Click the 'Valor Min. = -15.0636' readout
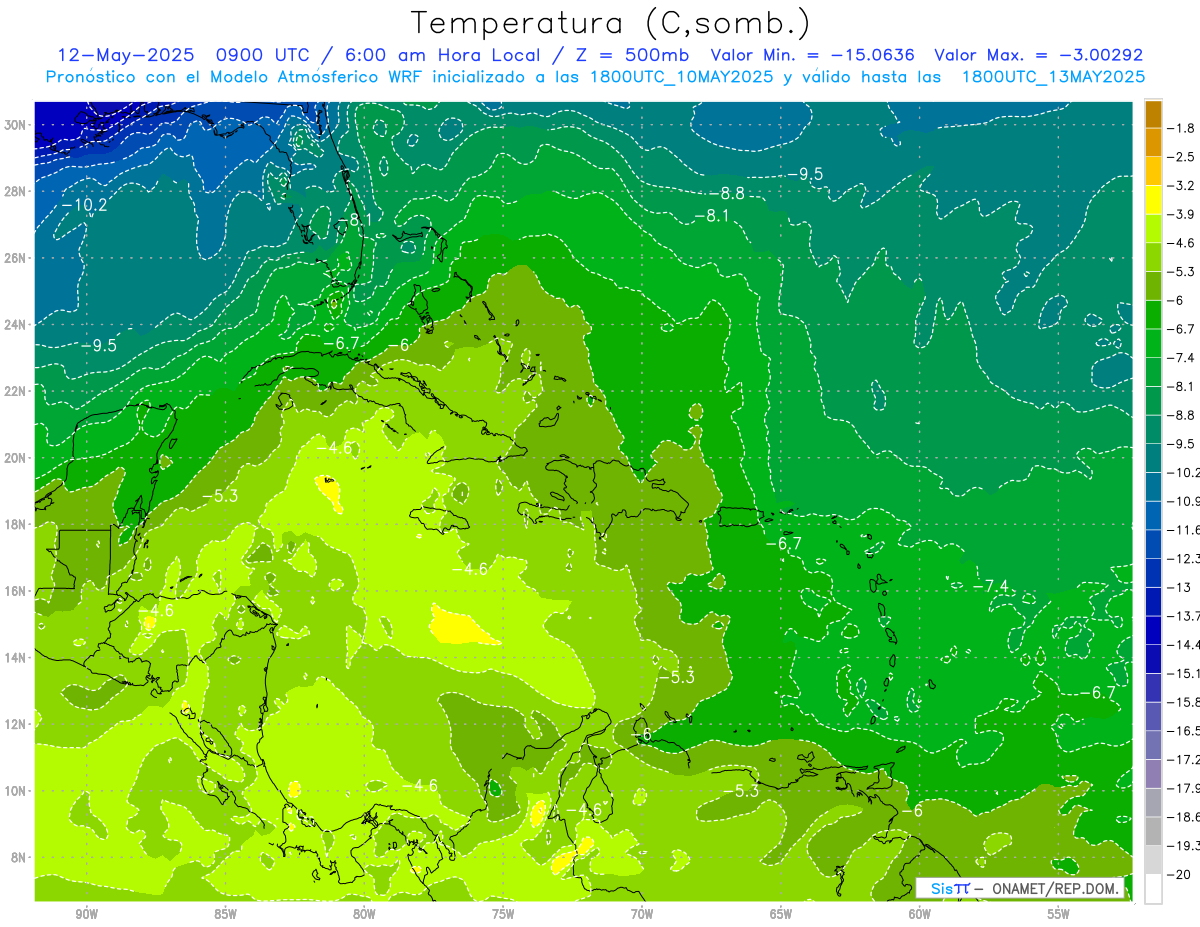The width and height of the screenshot is (1200, 927). click(814, 55)
